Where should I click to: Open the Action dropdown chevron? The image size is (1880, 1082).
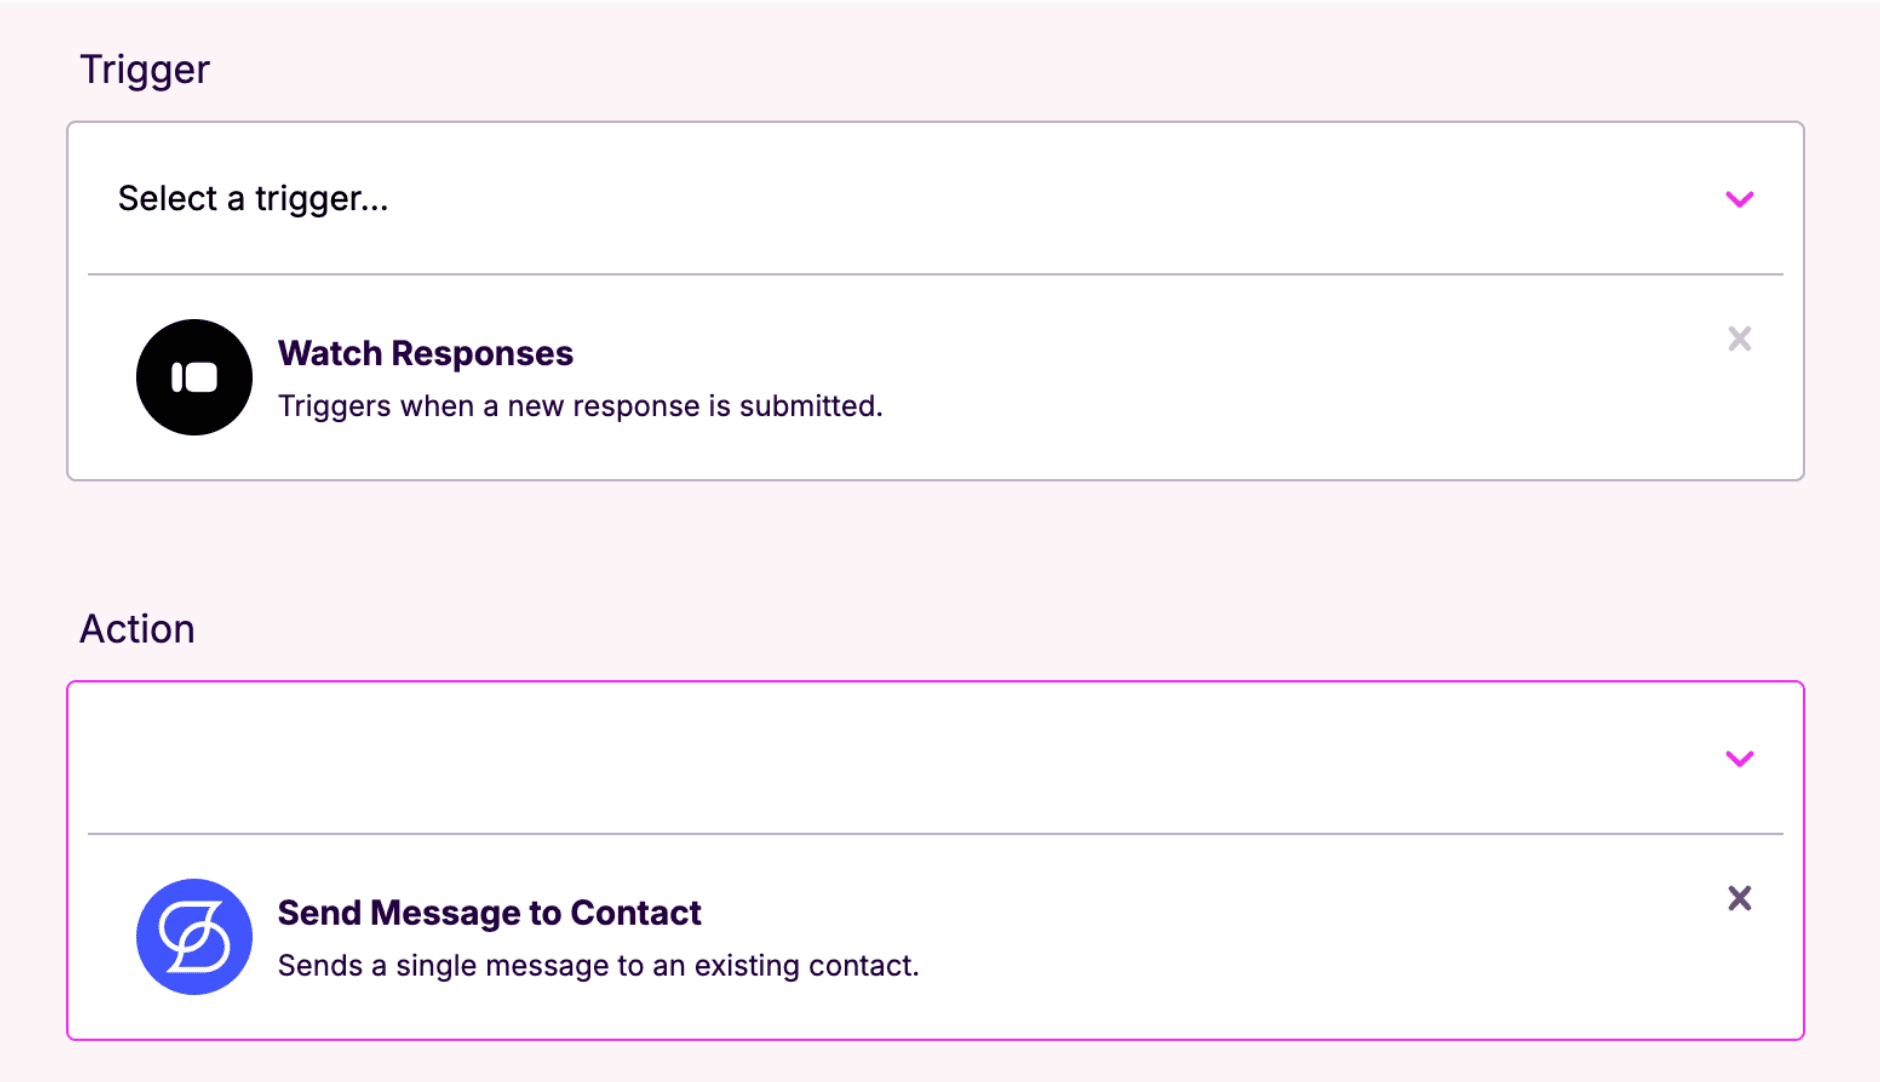coord(1739,759)
